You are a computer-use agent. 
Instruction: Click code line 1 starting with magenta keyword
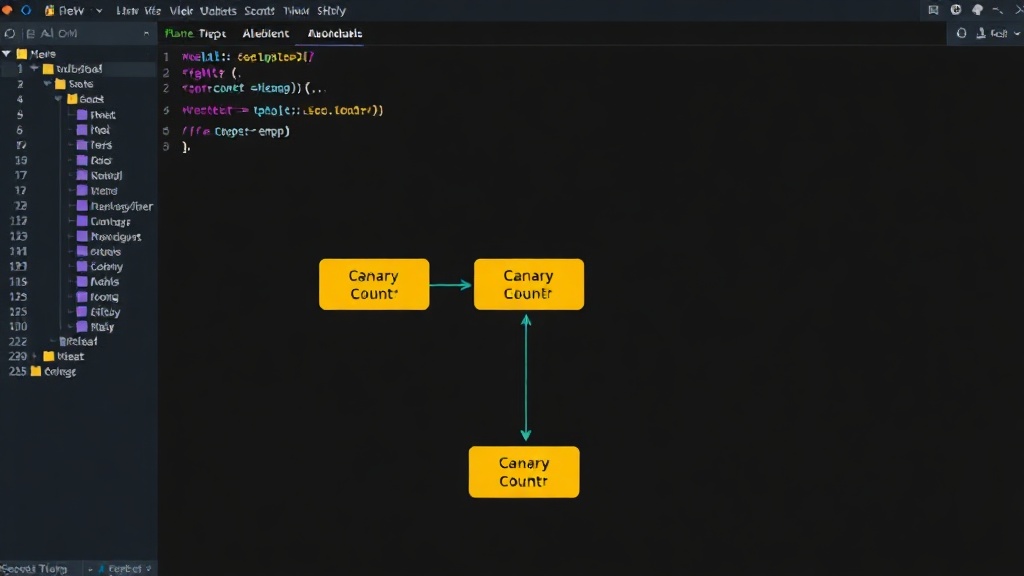click(248, 57)
